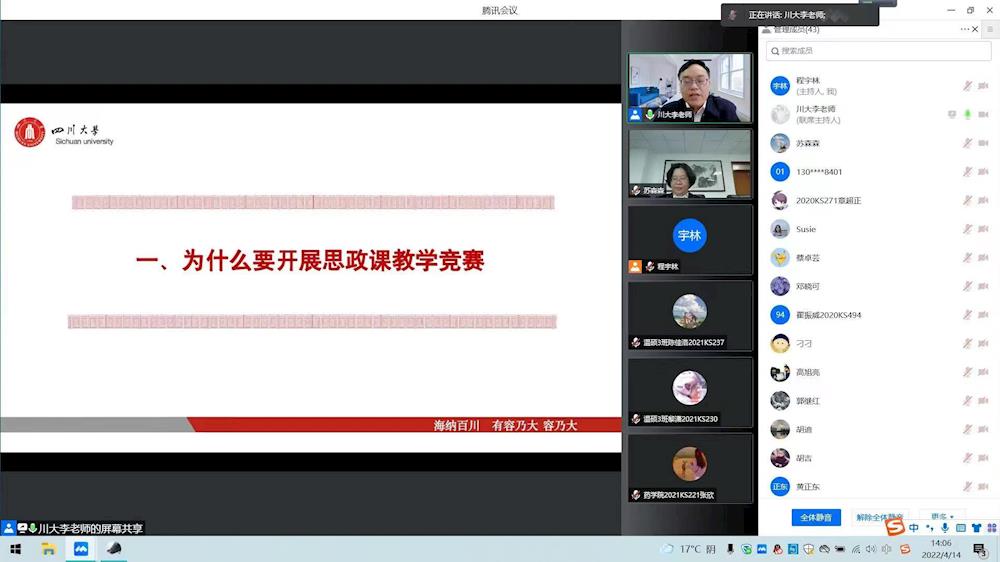
Task: Click microphone icon on 霍振威2020KS494 row
Action: tap(967, 314)
